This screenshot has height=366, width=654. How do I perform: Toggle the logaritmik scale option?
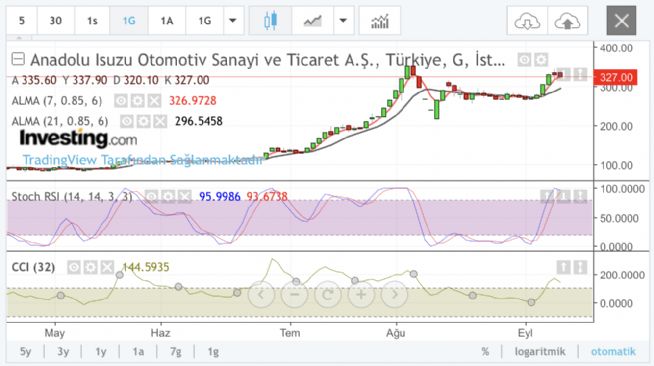[x=540, y=351]
